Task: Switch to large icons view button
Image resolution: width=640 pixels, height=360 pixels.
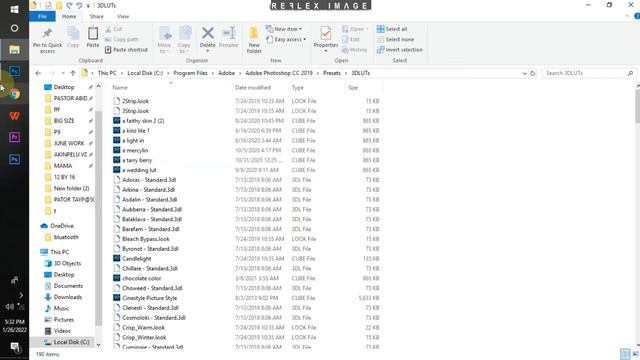Action: click(x=636, y=353)
